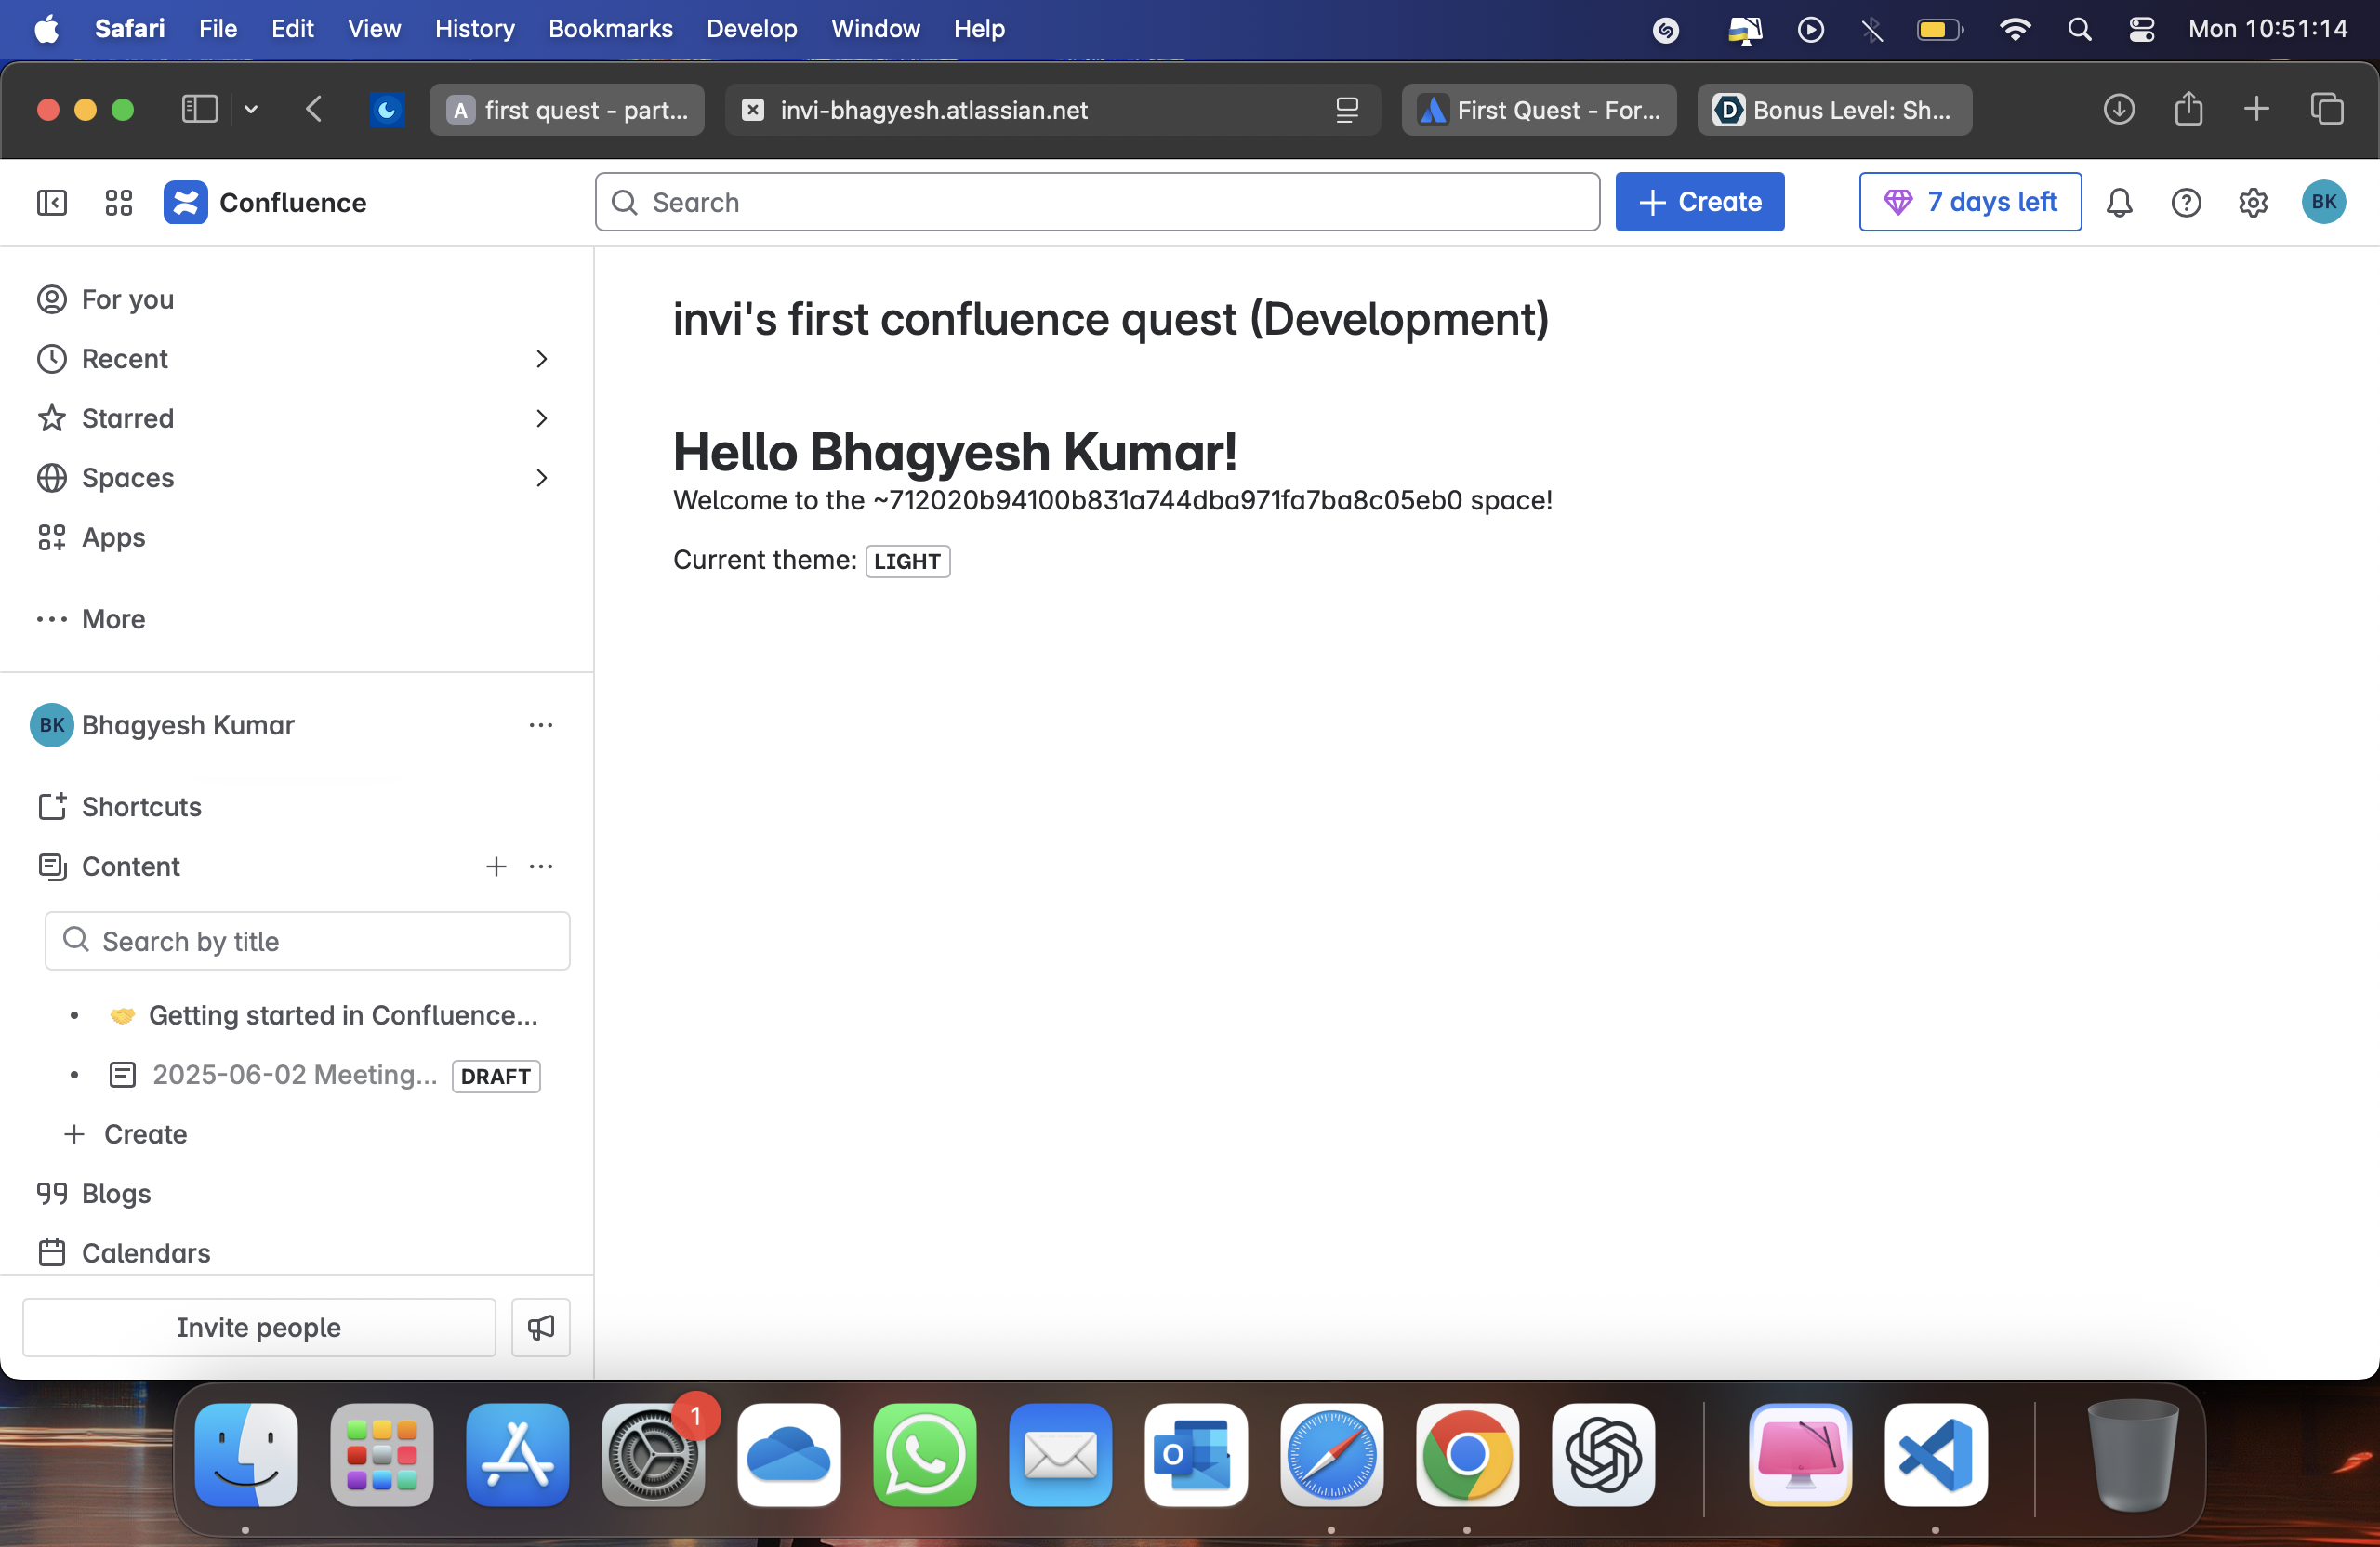Click the Invite people button
Screen dimensions: 2380x1547
259,1327
